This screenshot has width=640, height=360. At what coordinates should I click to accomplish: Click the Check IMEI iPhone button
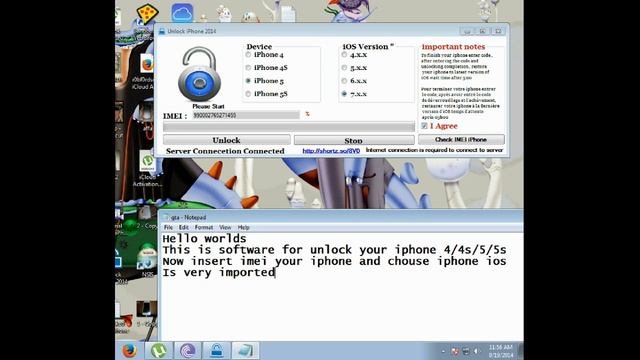tap(461, 140)
